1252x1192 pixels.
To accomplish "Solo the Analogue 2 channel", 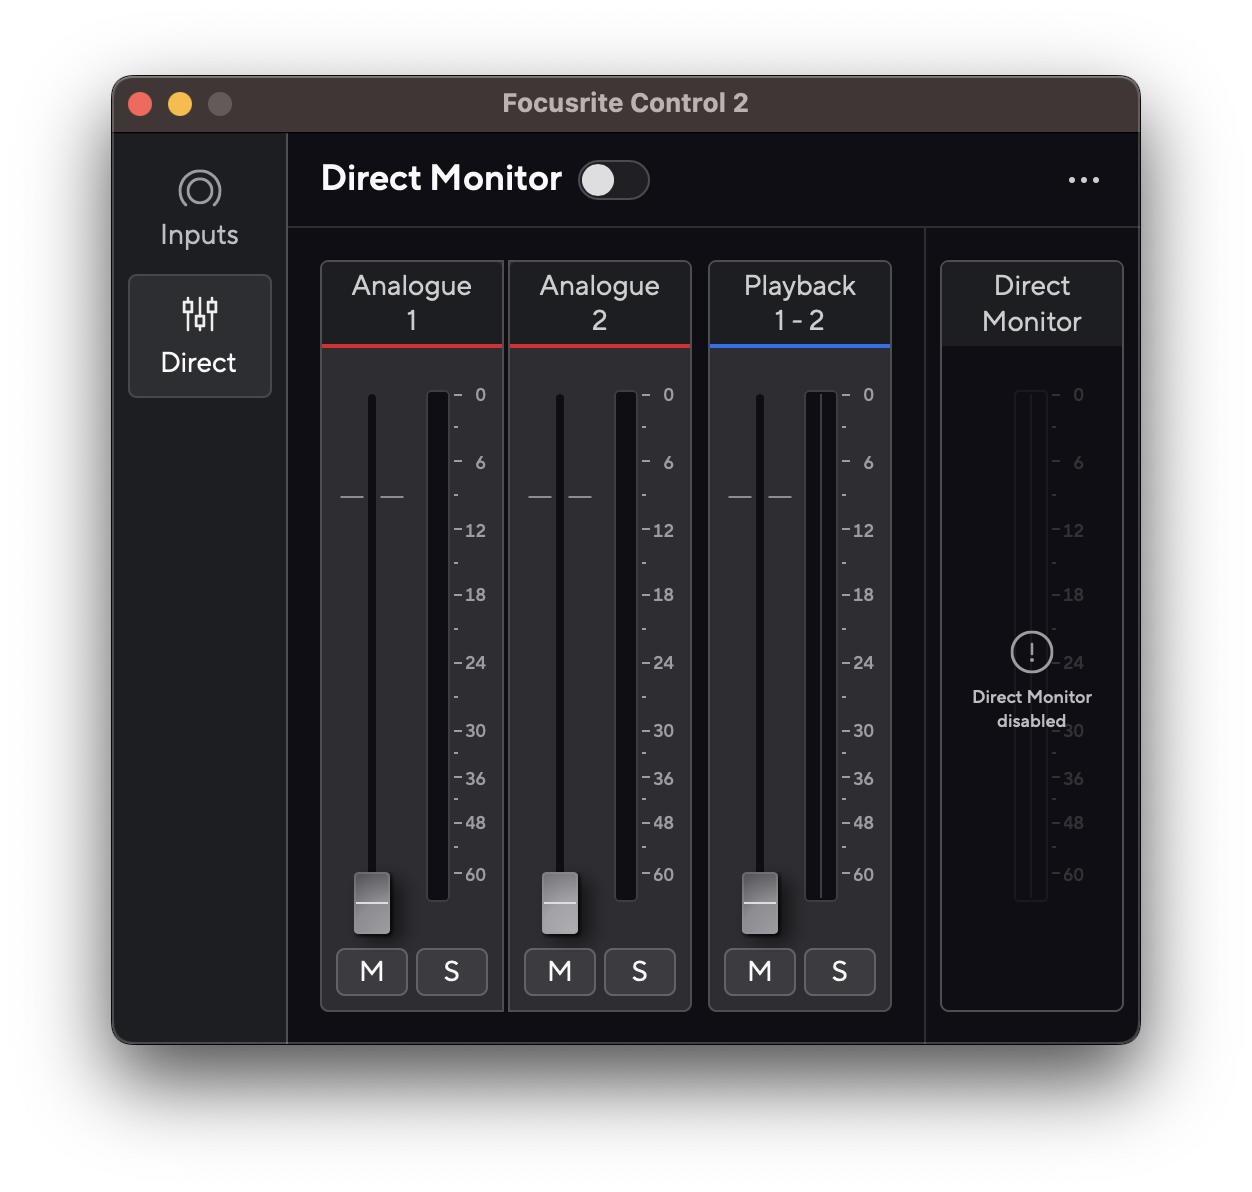I will point(639,971).
